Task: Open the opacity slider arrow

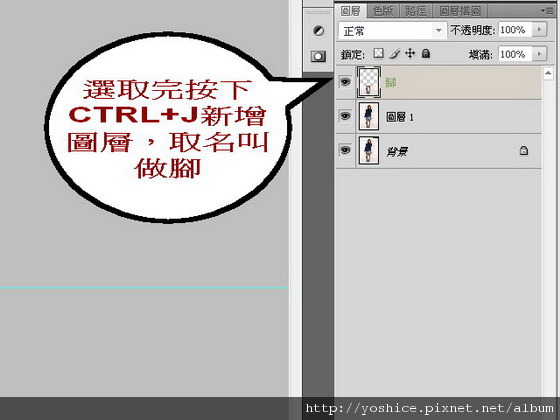Action: (x=540, y=29)
